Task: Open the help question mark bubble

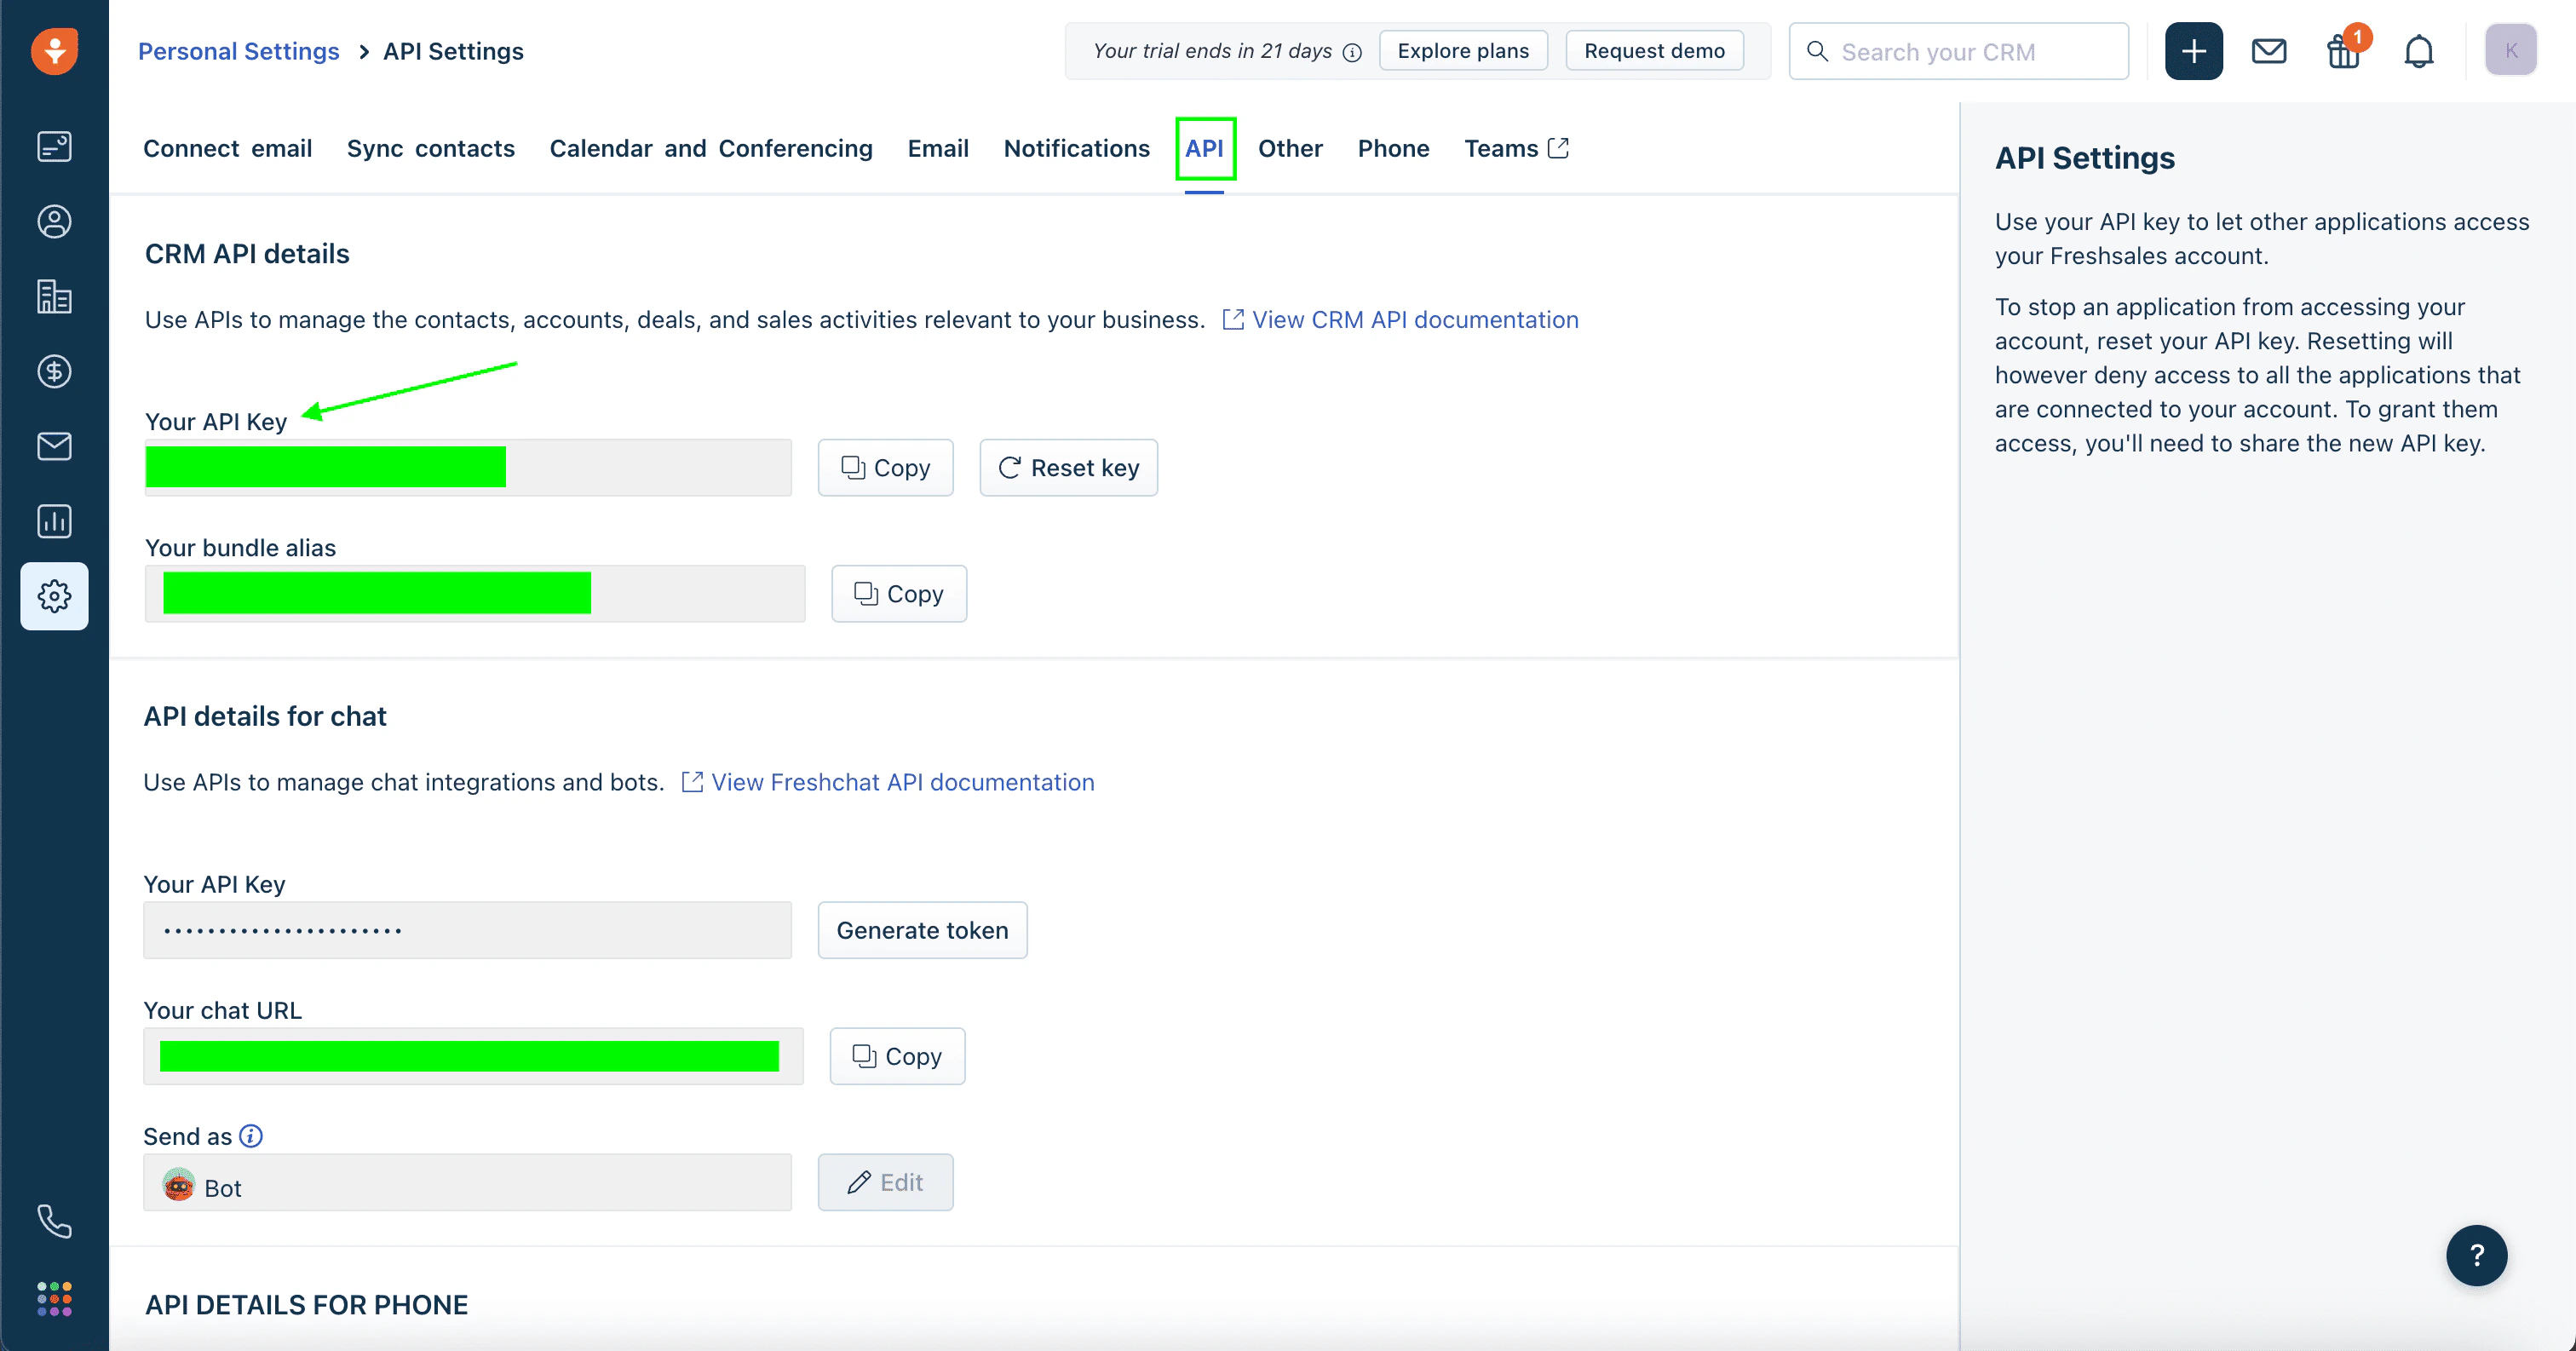Action: click(x=2476, y=1255)
